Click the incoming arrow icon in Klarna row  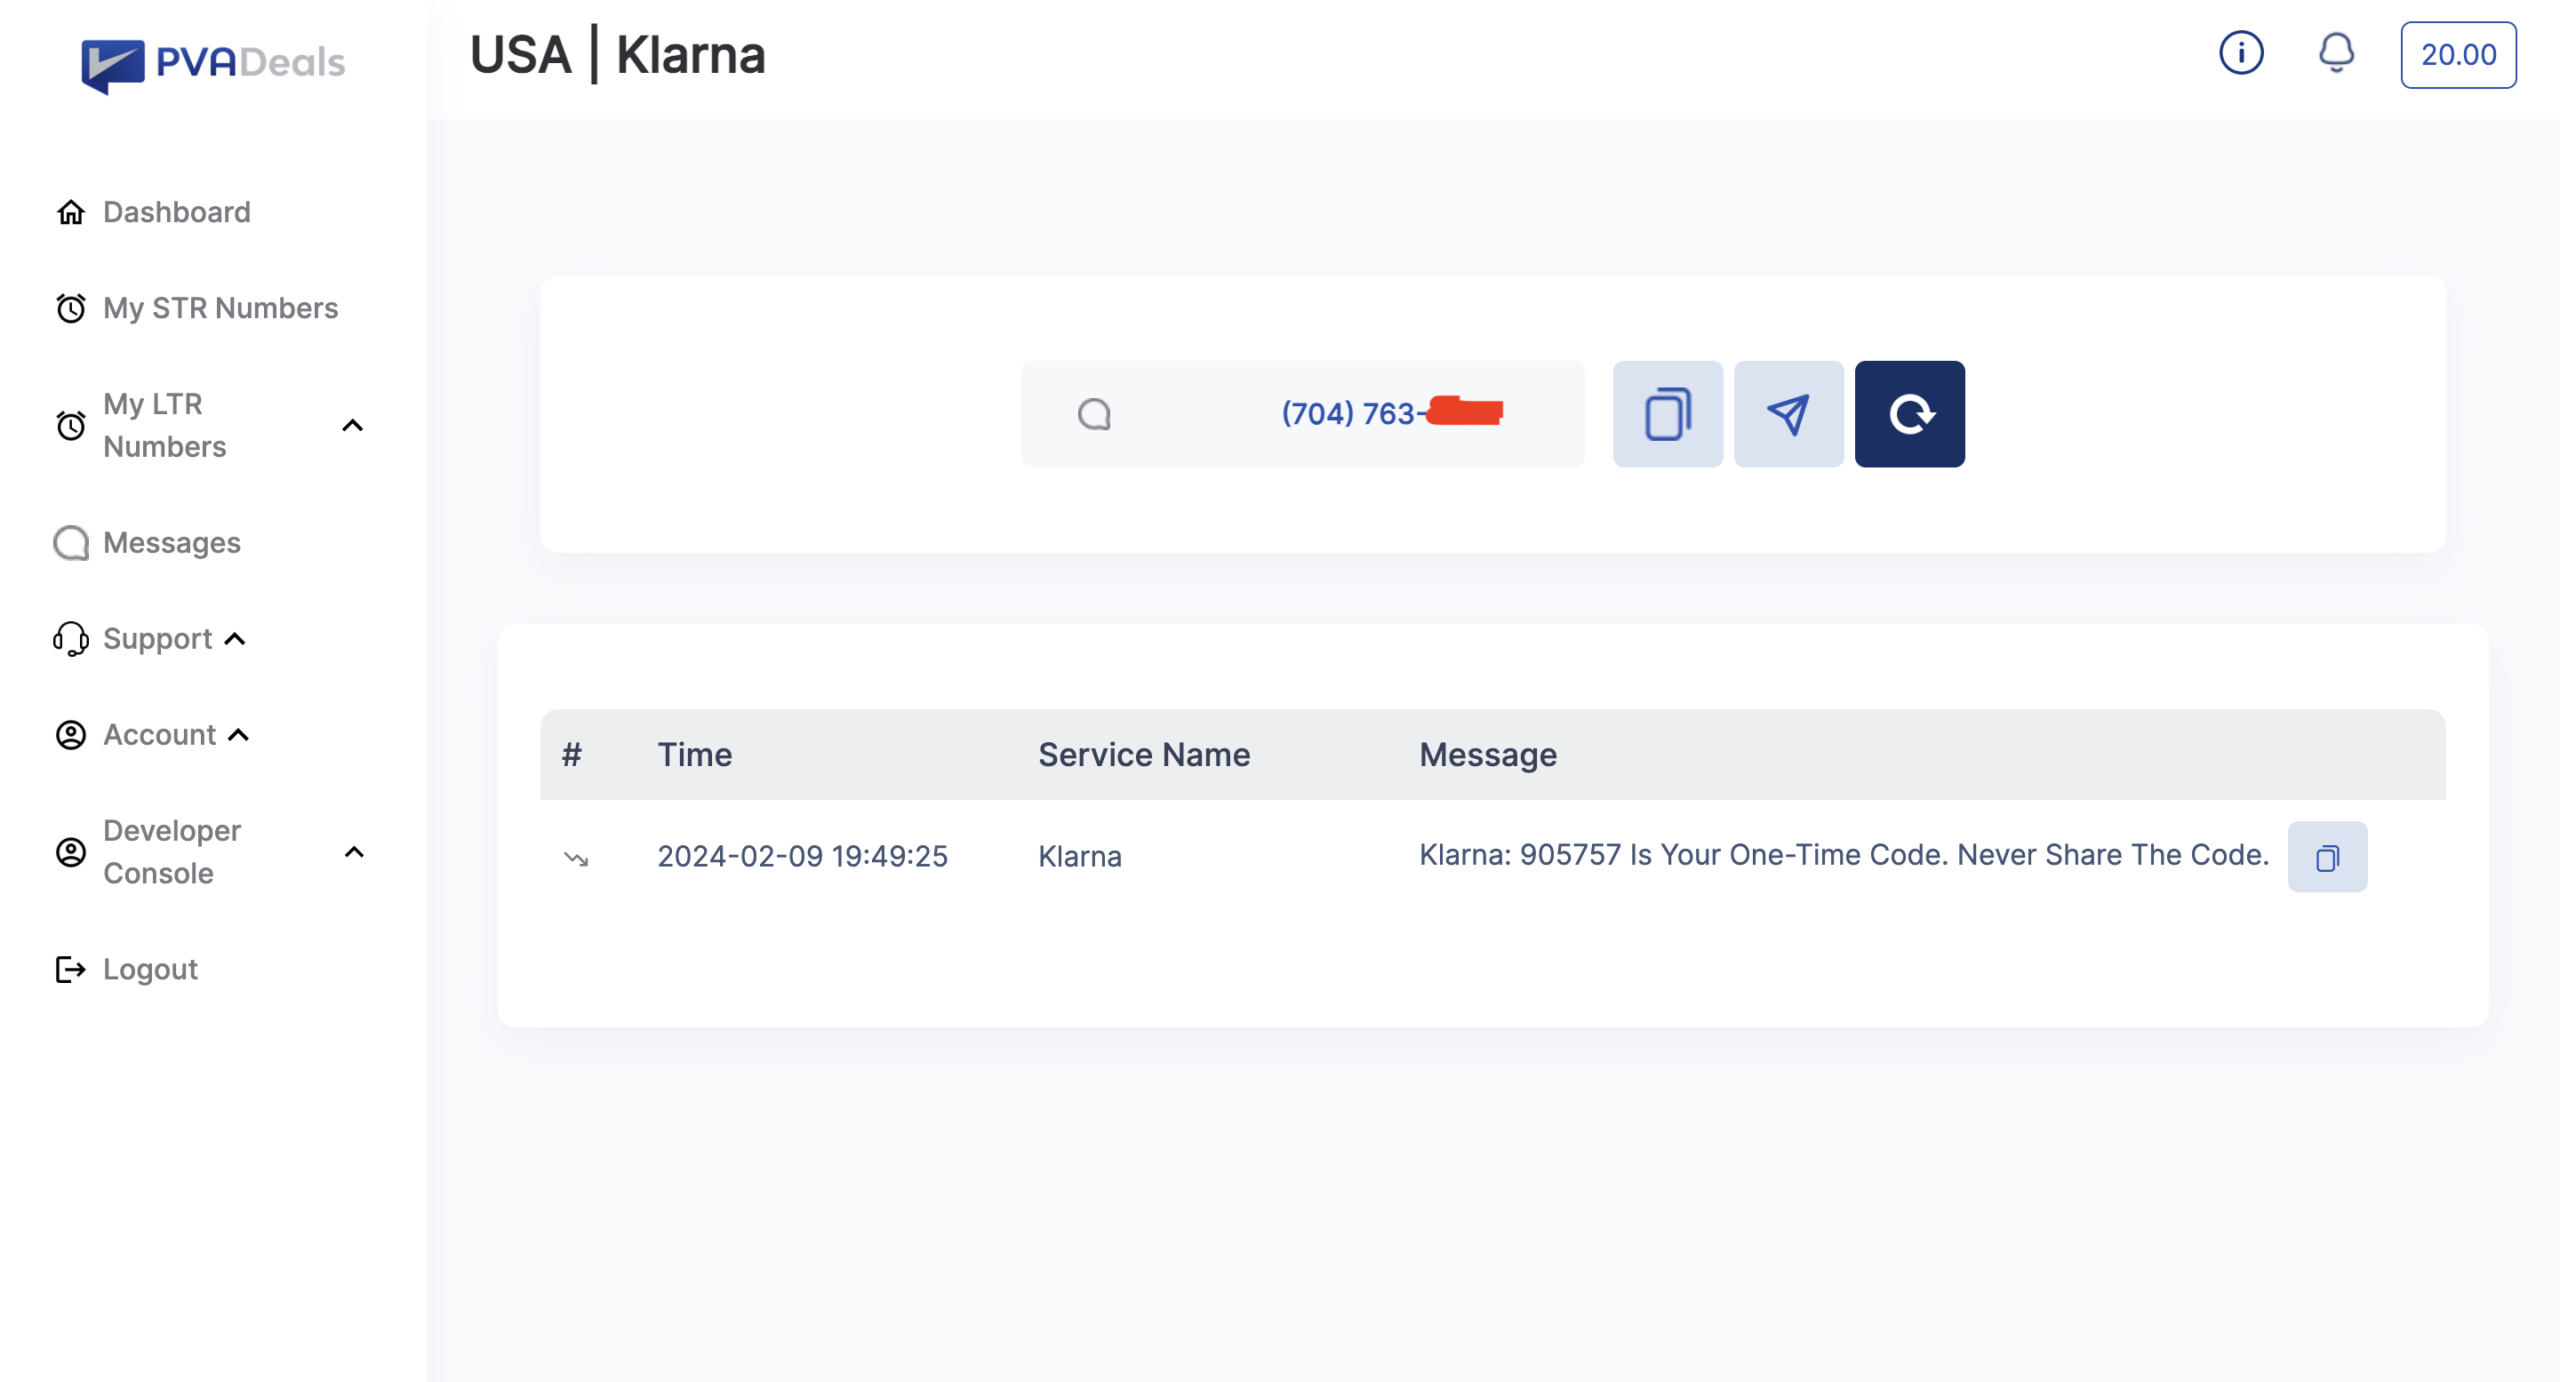[x=576, y=858]
